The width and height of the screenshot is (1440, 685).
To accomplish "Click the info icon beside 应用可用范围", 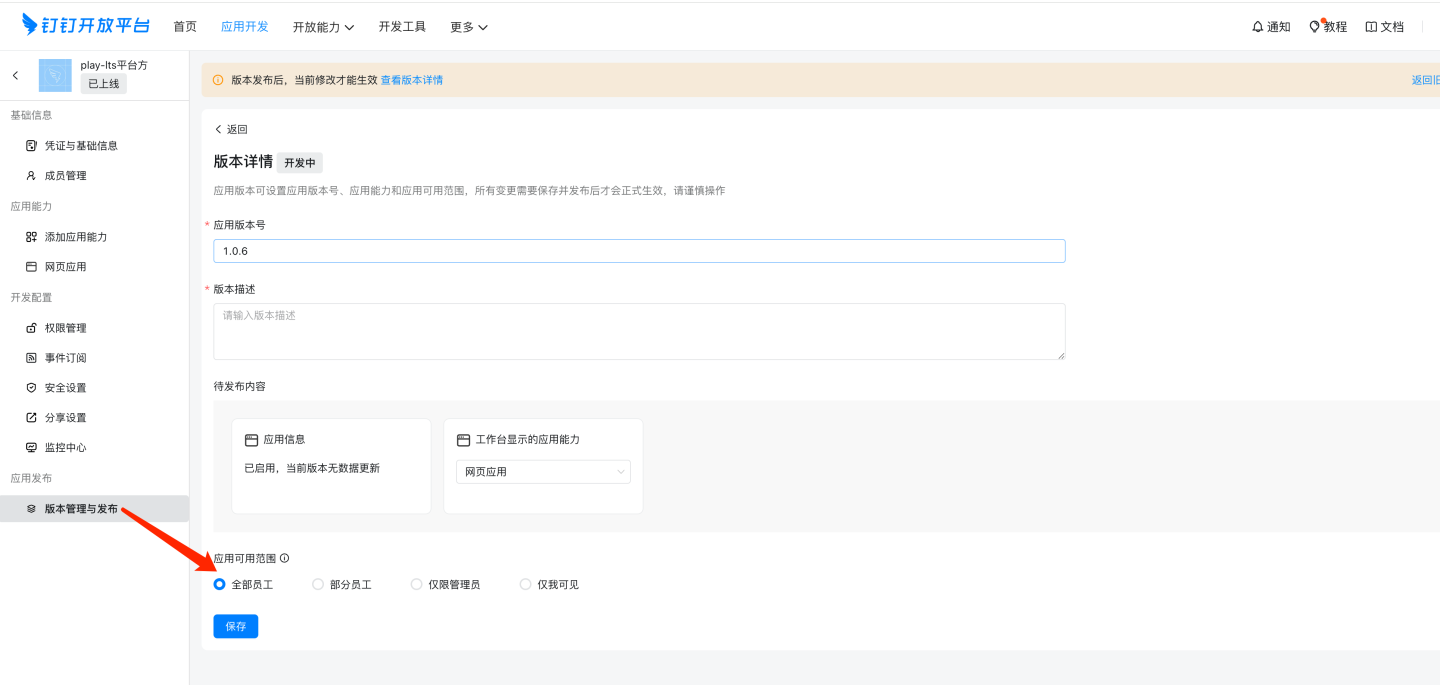I will pyautogui.click(x=285, y=558).
